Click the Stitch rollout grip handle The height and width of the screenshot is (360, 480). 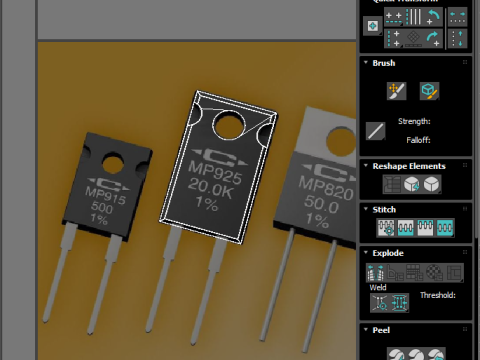coord(465,209)
